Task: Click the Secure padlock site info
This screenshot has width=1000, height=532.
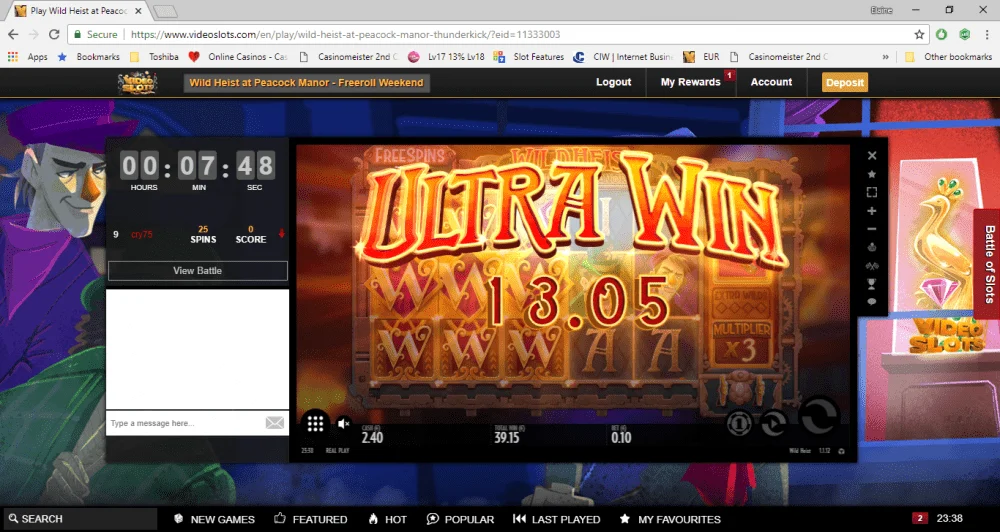Action: pyautogui.click(x=95, y=34)
